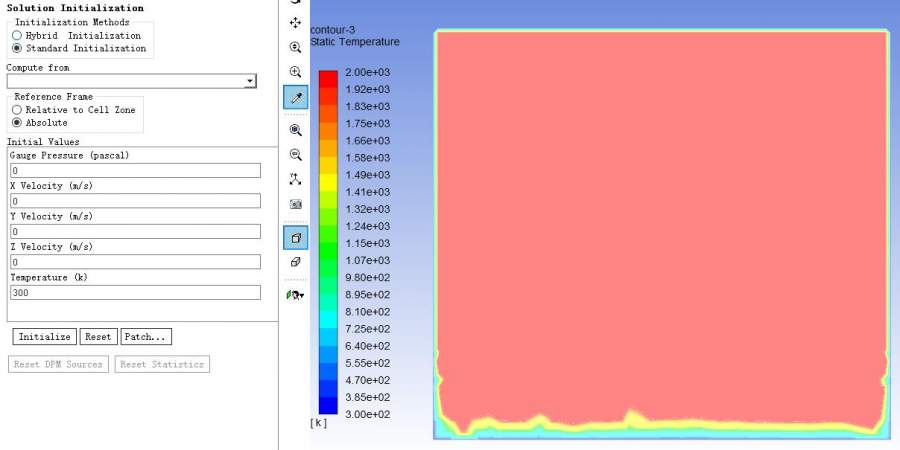Click the Fit to Window icon
Image resolution: width=900 pixels, height=450 pixels.
click(x=295, y=130)
